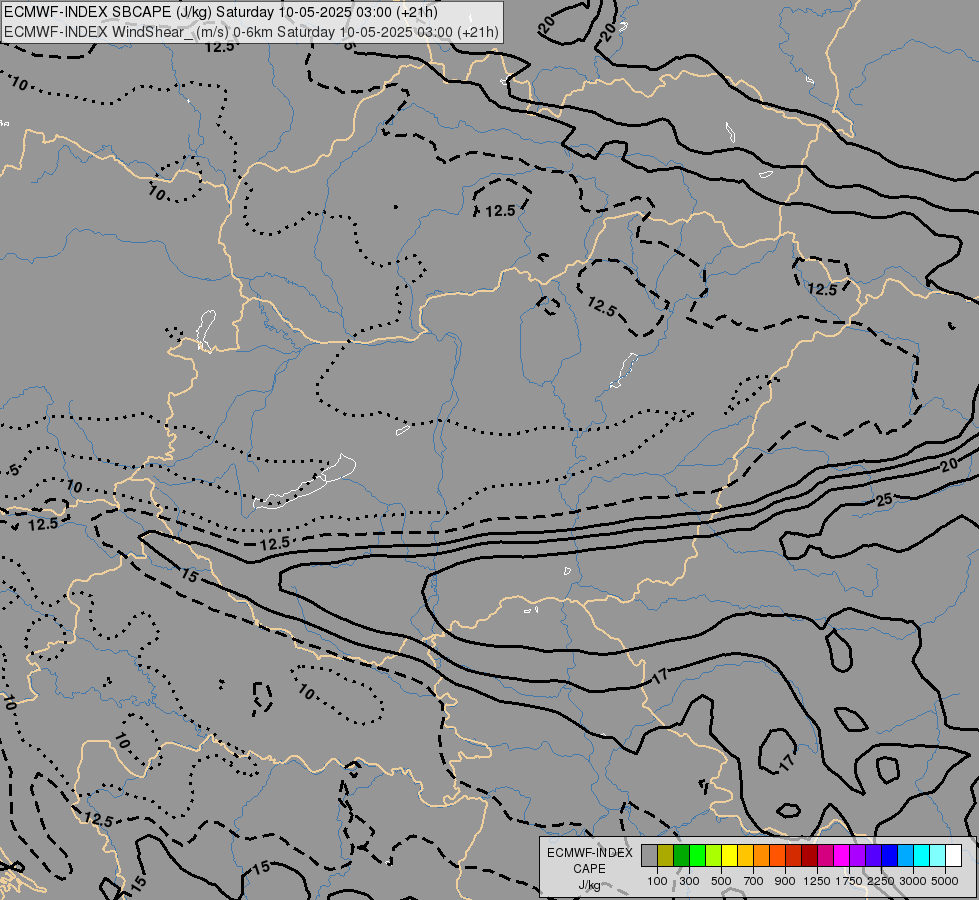Click the 500 value in the legend
The width and height of the screenshot is (979, 900).
pyautogui.click(x=721, y=881)
